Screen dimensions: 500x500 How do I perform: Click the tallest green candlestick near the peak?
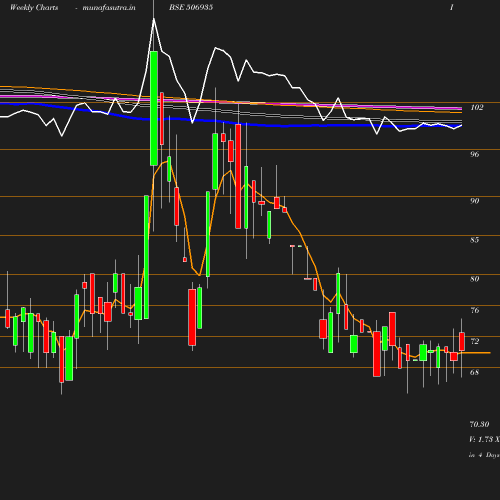(x=154, y=108)
